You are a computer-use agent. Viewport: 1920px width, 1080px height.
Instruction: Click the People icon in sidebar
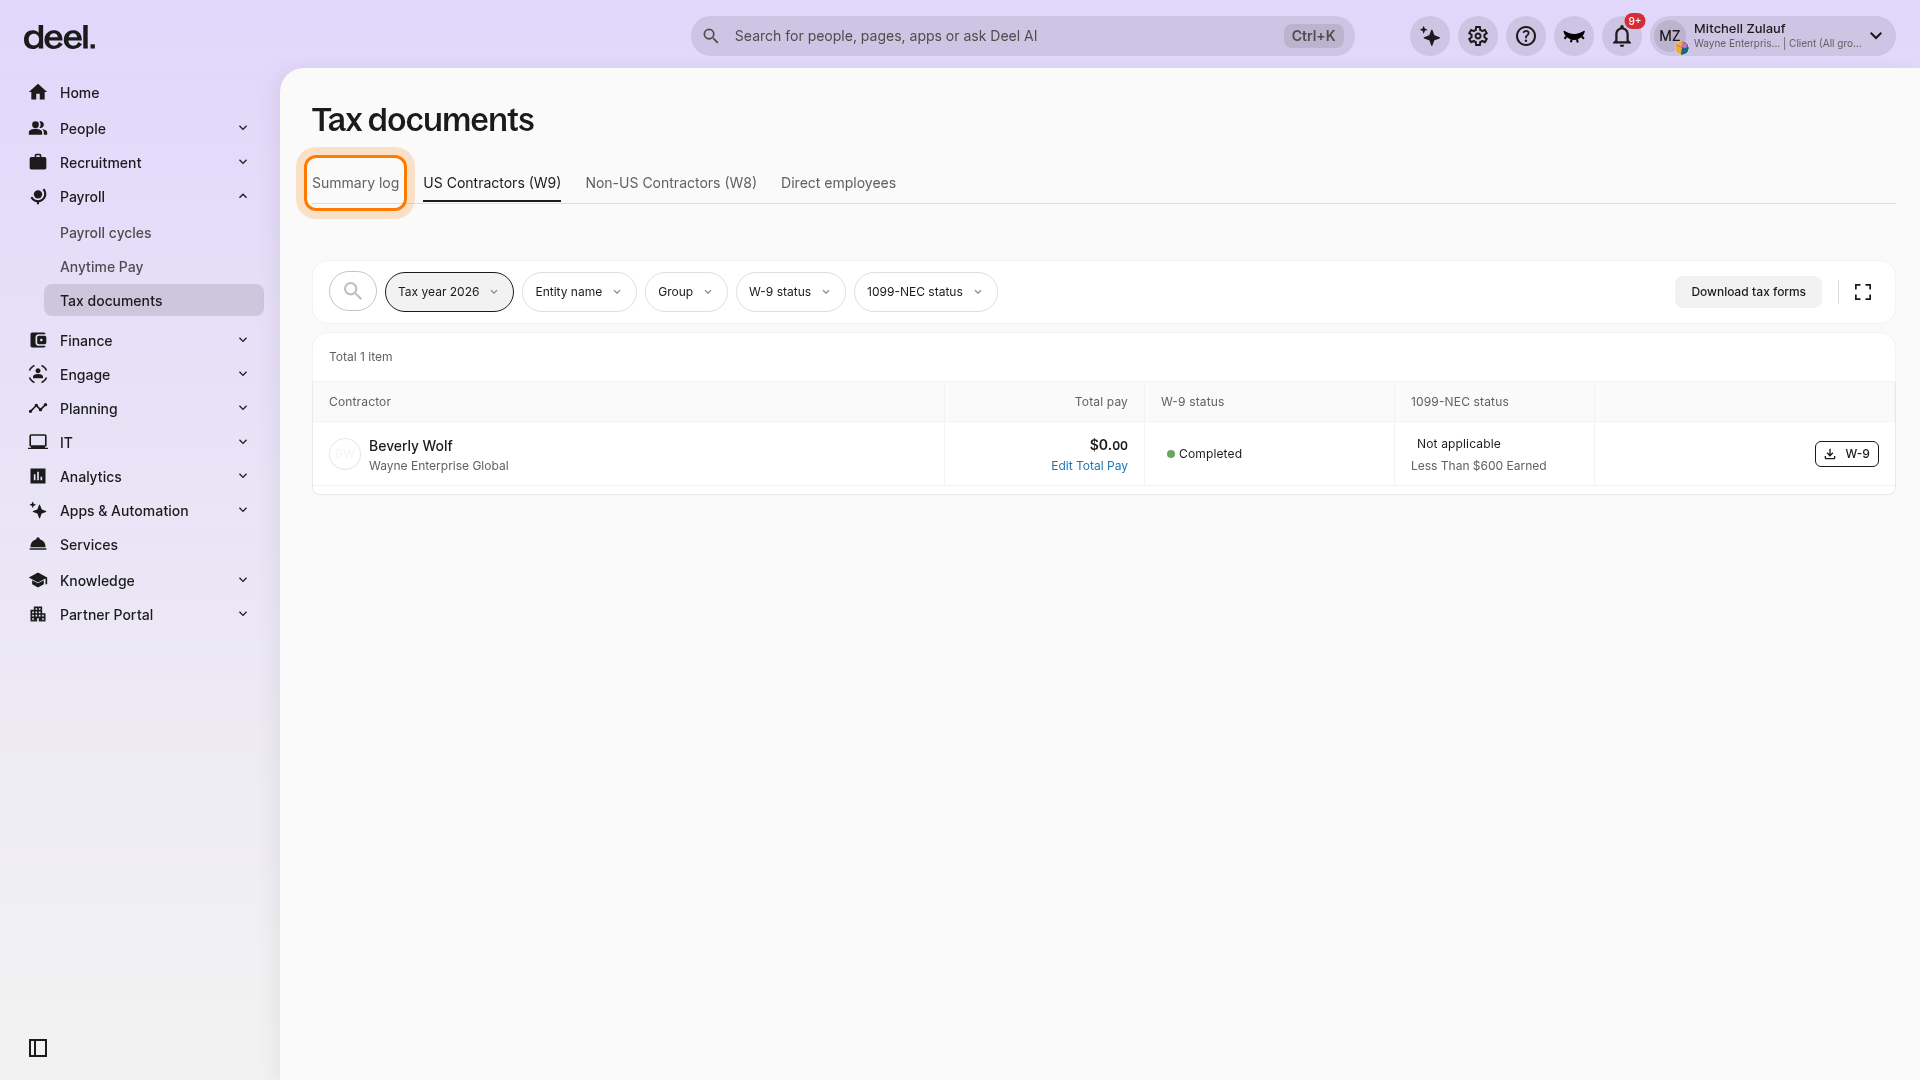(38, 128)
